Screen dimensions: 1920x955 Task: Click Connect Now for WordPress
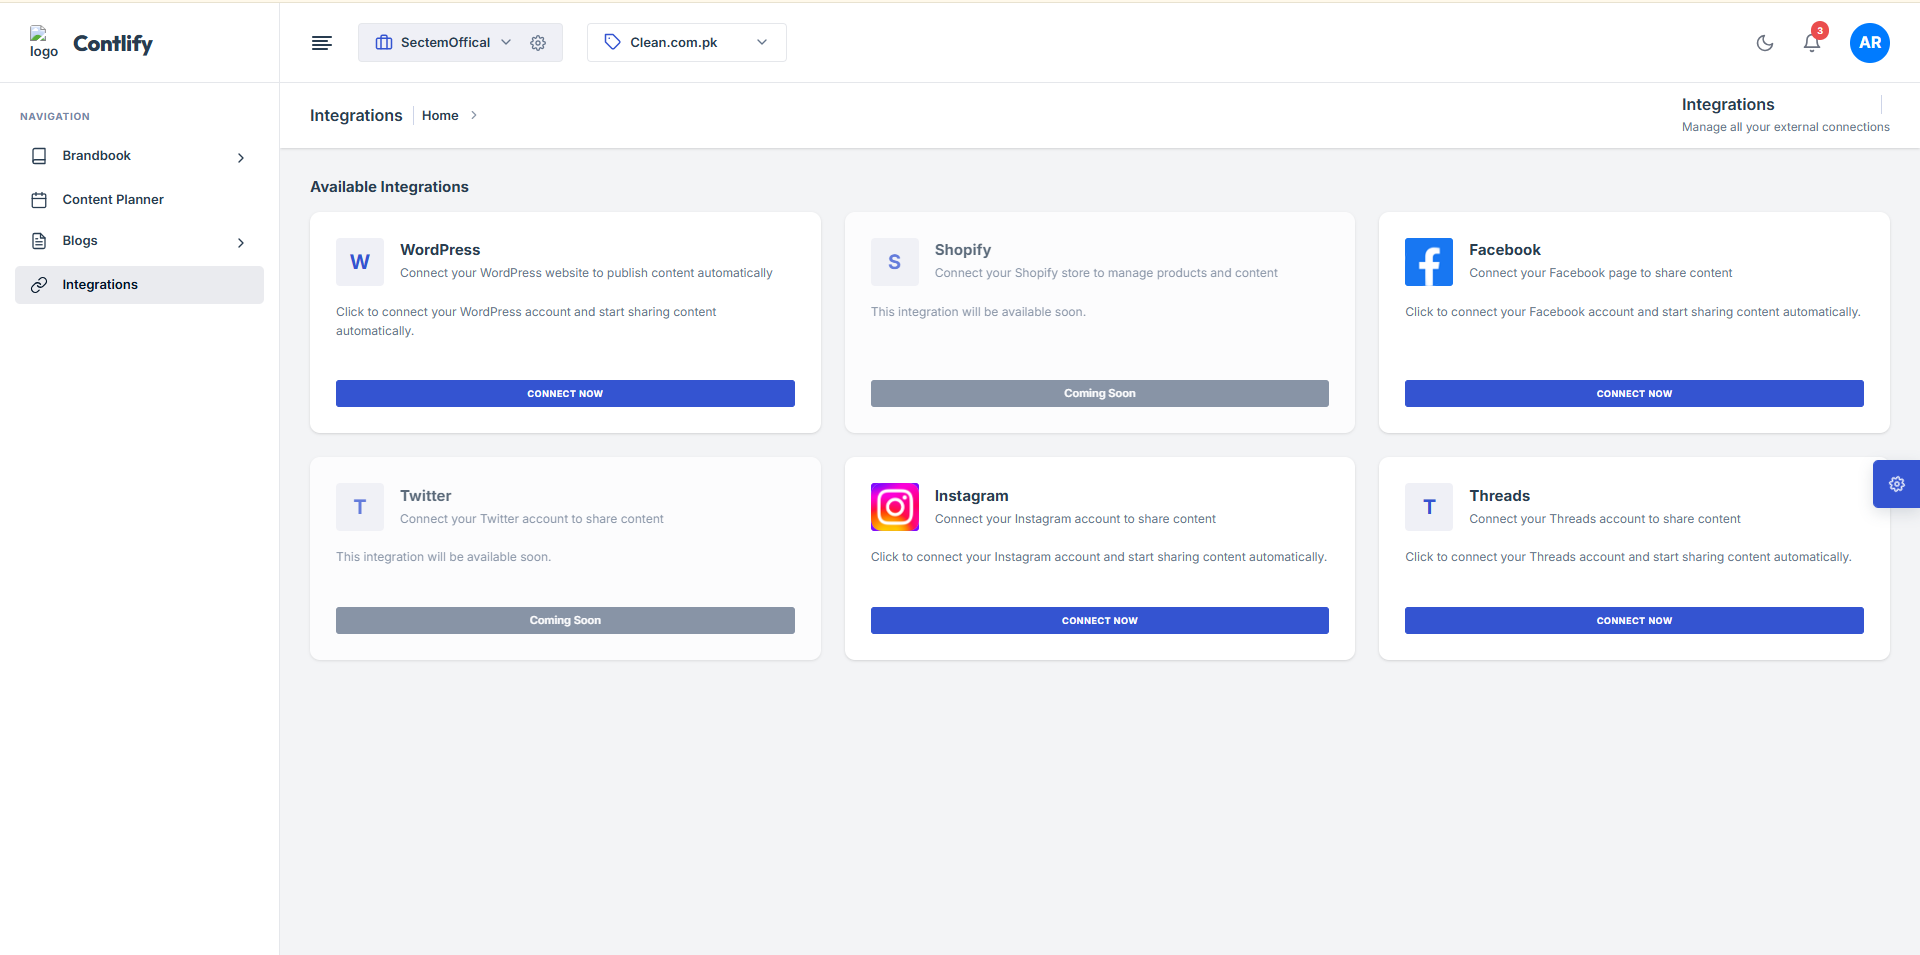click(x=565, y=393)
